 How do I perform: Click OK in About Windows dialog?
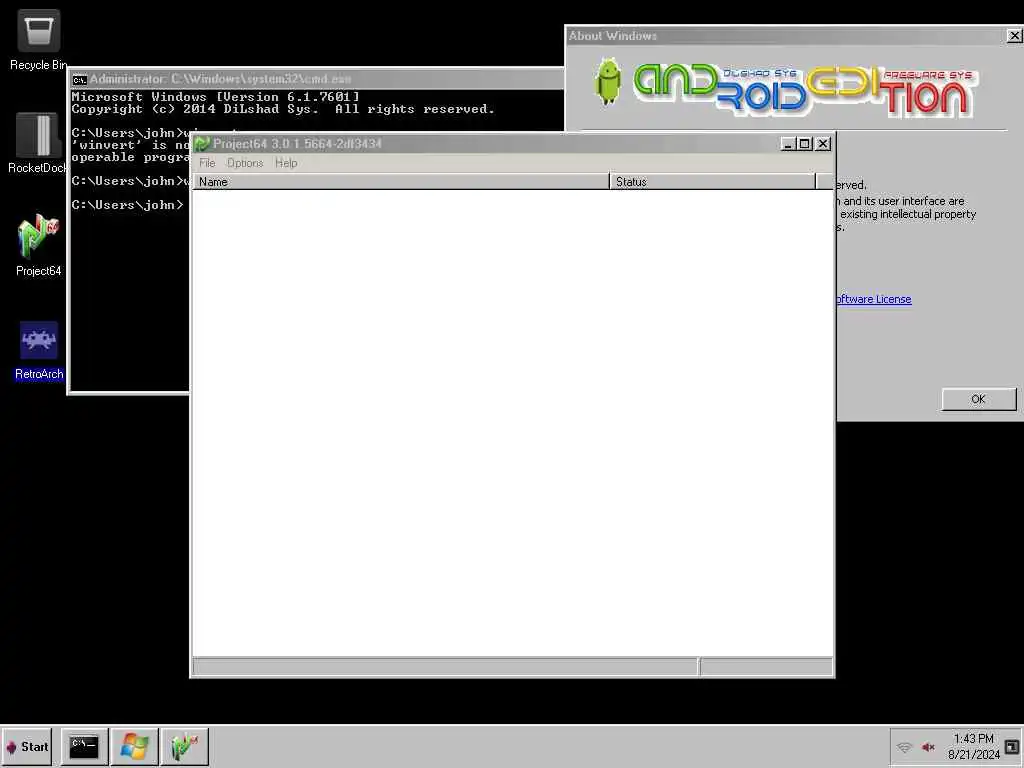click(978, 399)
